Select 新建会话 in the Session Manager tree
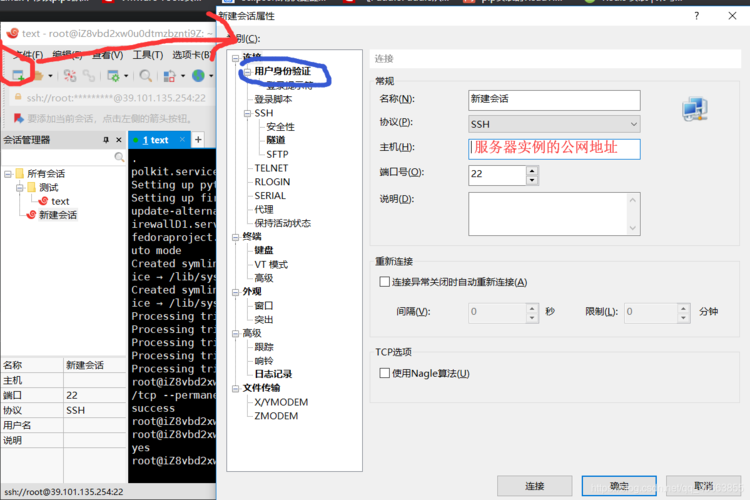 coord(58,215)
